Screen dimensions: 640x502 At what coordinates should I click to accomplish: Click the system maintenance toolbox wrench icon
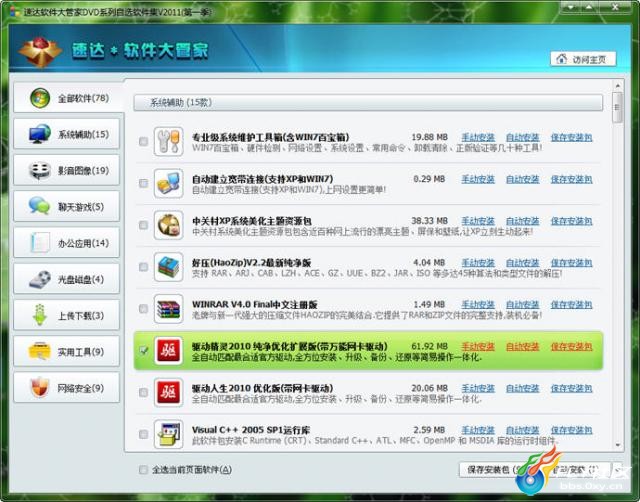click(x=169, y=142)
